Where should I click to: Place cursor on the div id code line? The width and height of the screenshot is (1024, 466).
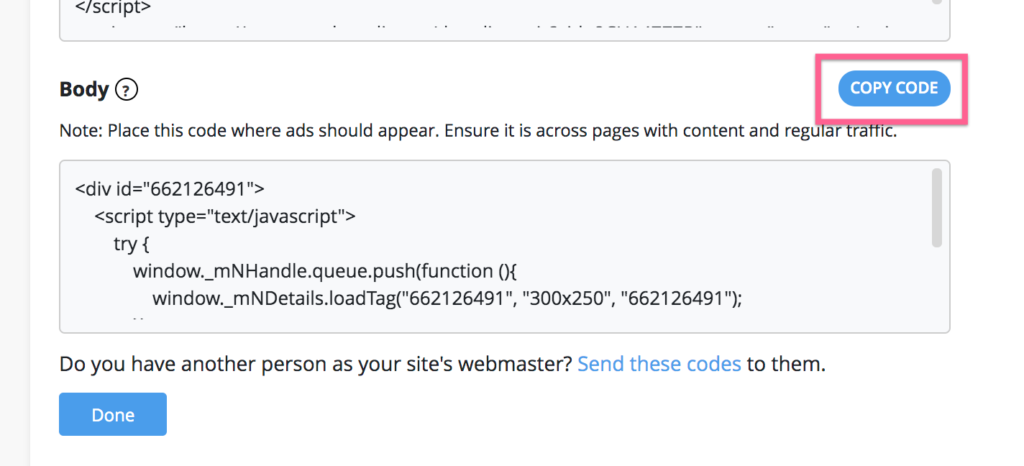[170, 189]
